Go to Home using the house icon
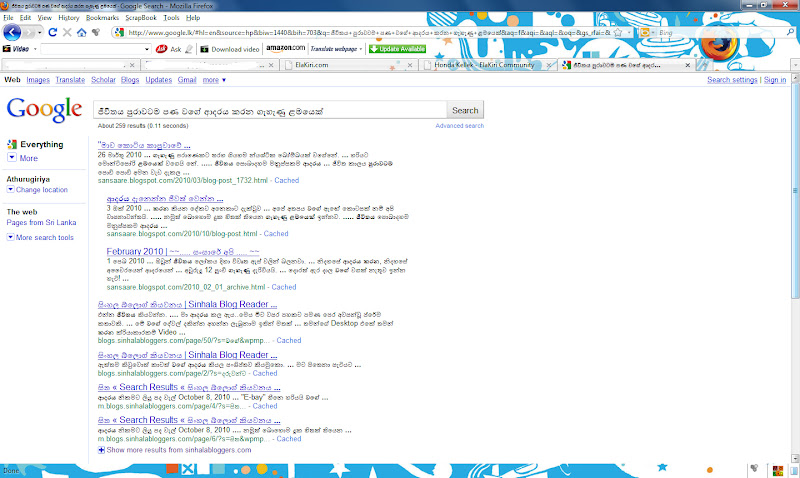Viewport: 800px width, 478px height. click(x=81, y=32)
